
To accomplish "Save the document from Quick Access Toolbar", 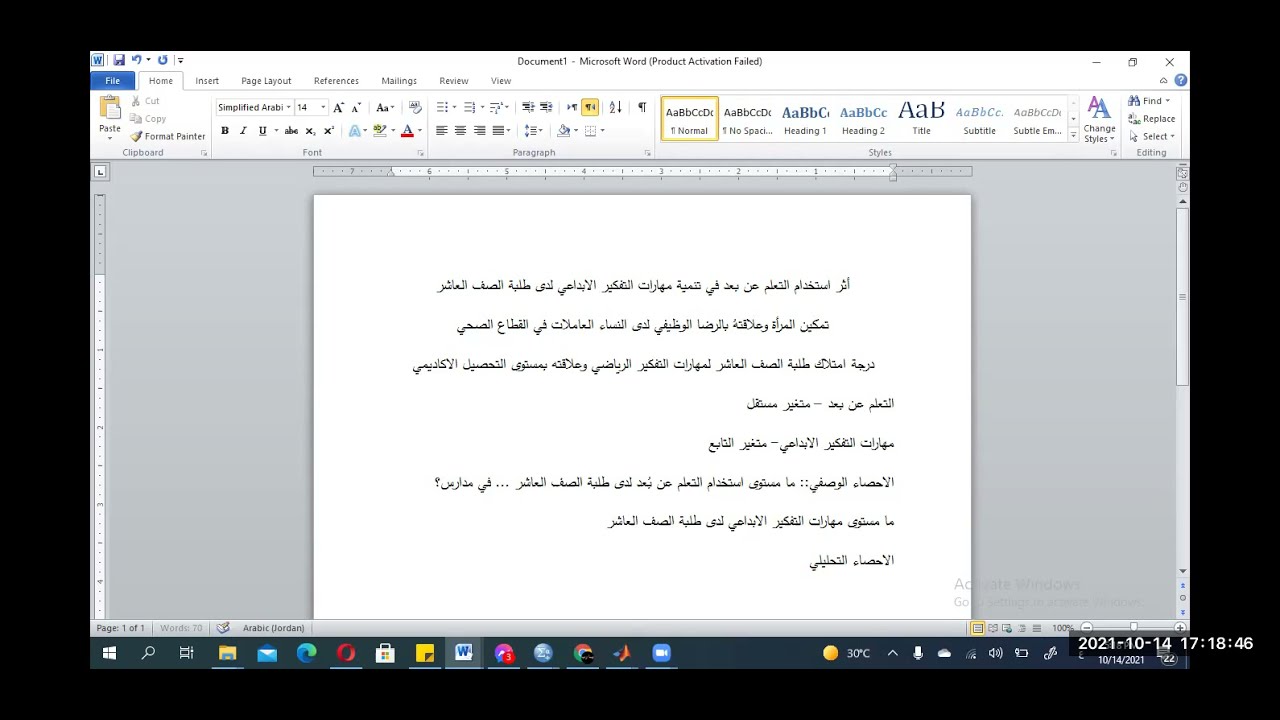I will click(119, 61).
